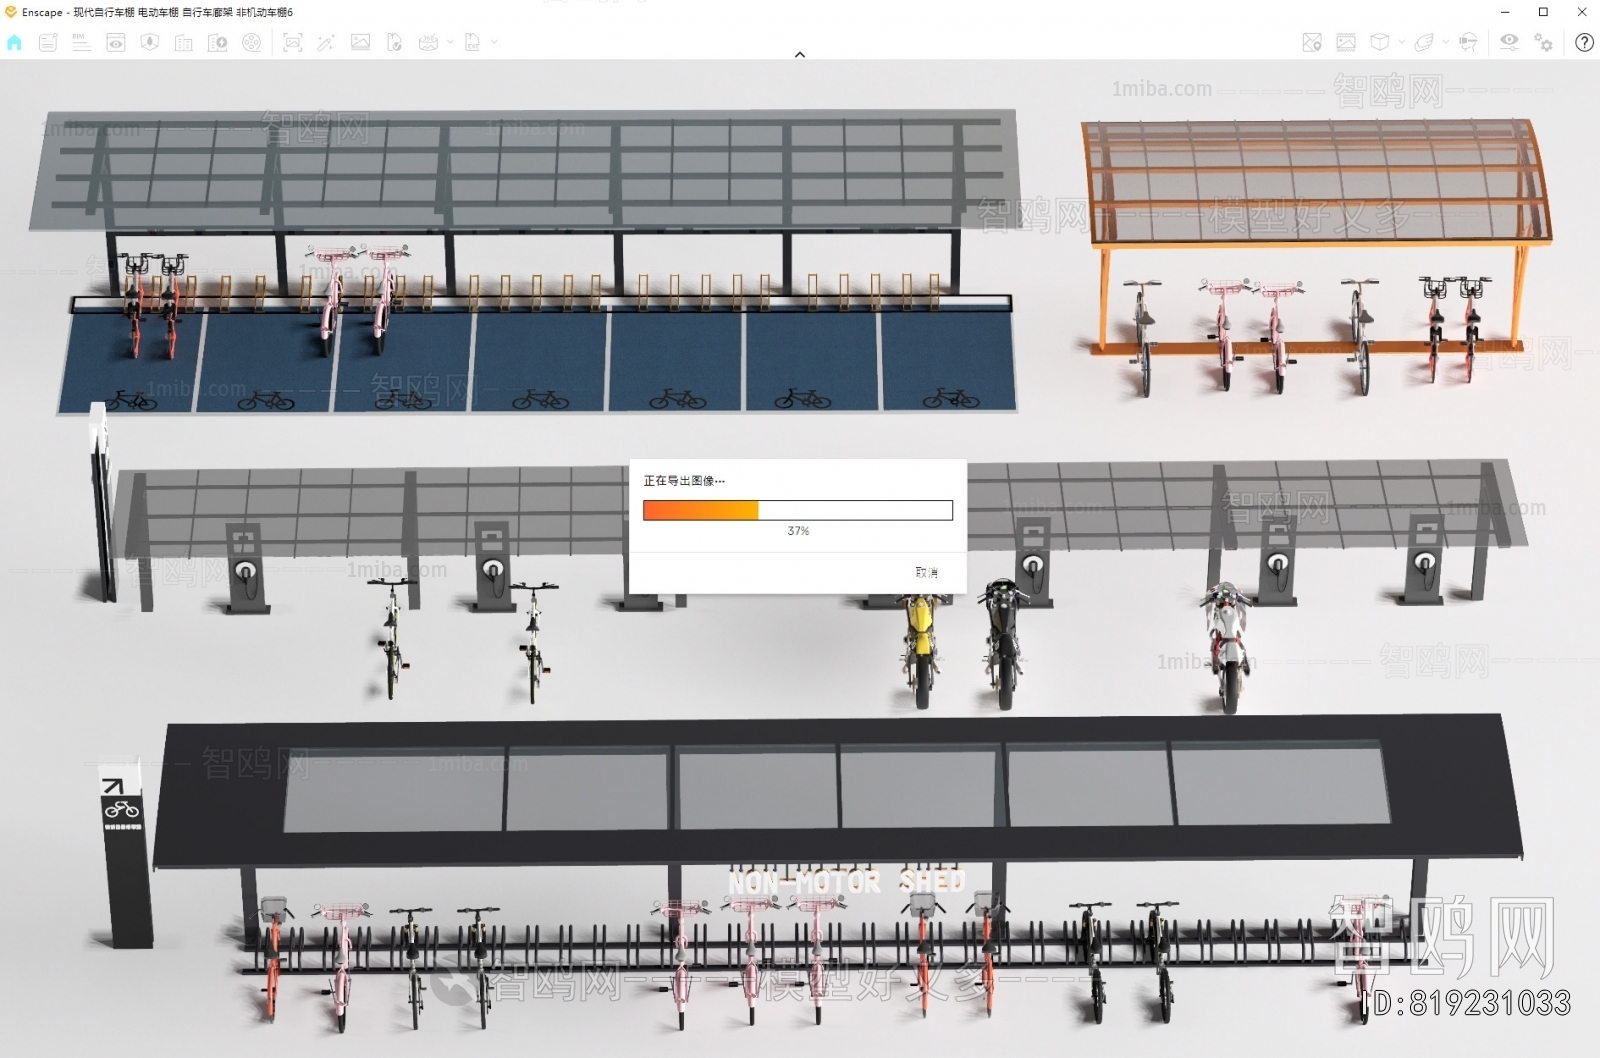1600x1058 pixels.
Task: Collapse the toolbar with the chevron
Action: click(800, 55)
